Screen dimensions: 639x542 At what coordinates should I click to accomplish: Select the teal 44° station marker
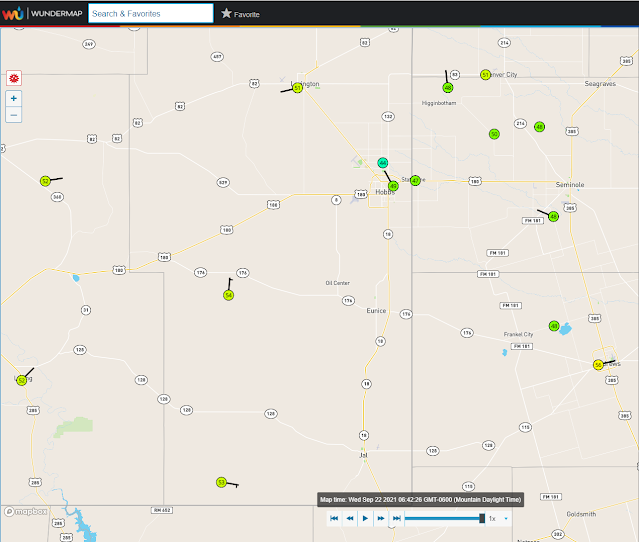tap(382, 163)
